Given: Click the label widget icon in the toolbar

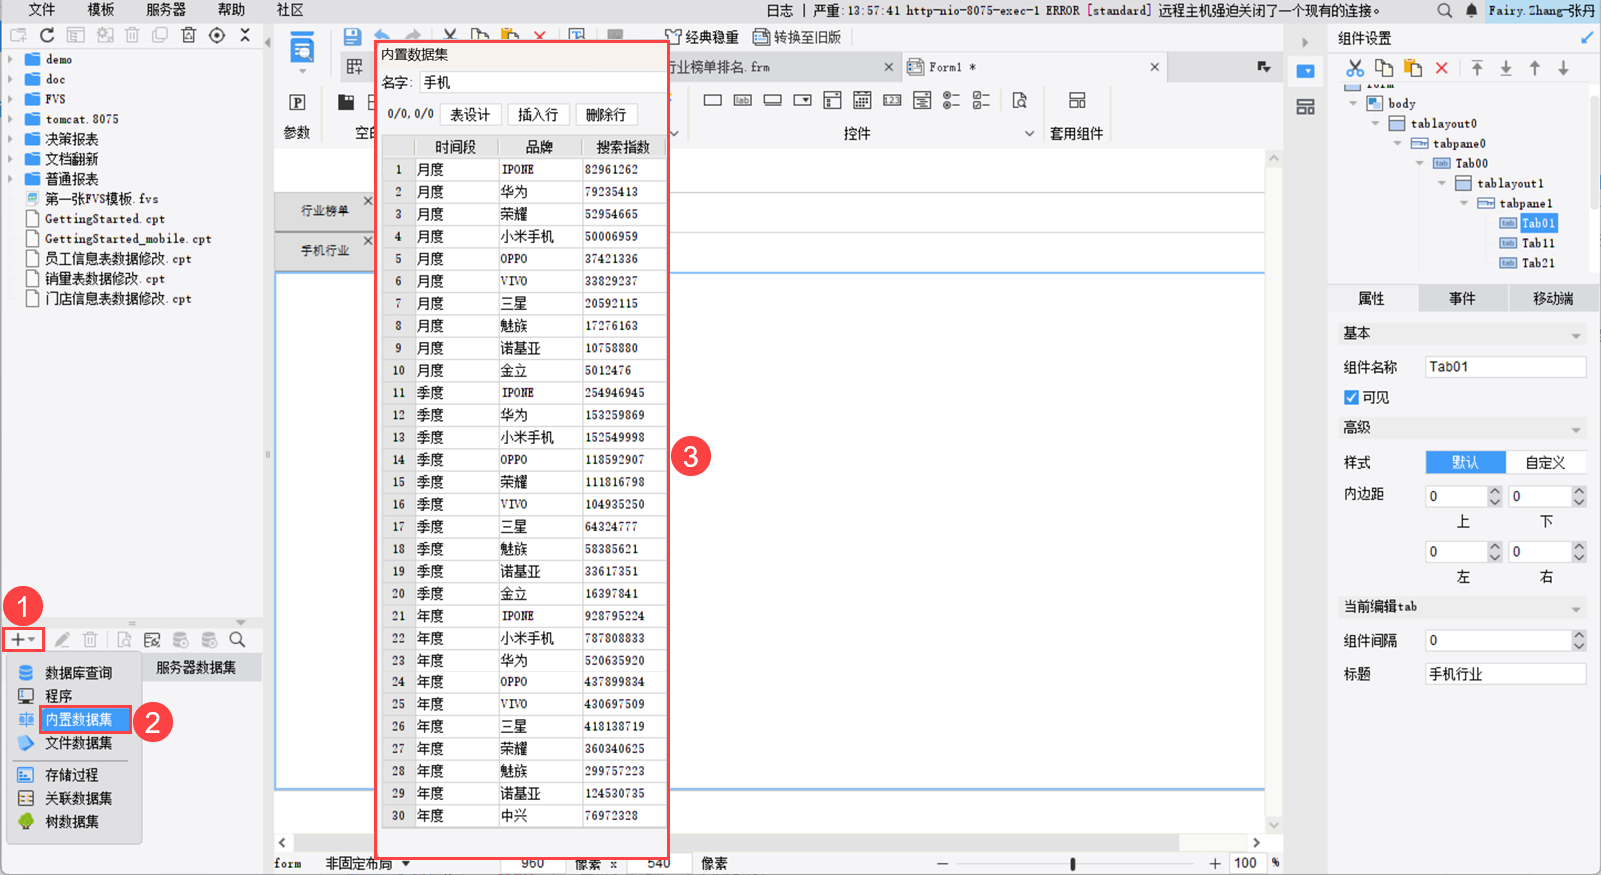Looking at the screenshot, I should [742, 100].
